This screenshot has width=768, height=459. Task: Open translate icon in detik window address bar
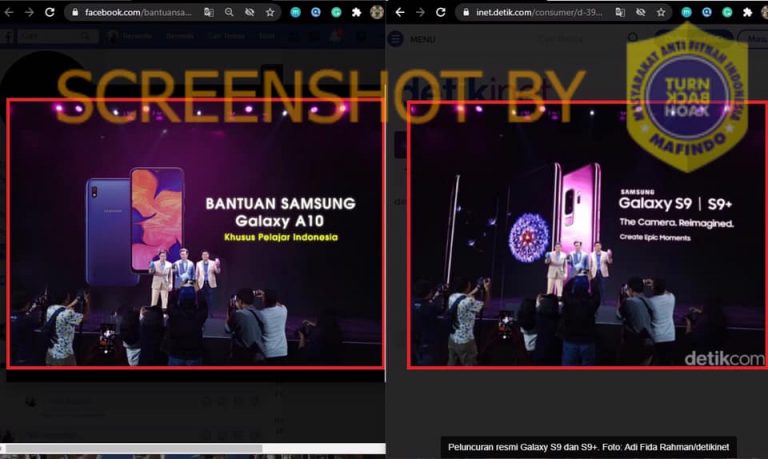pyautogui.click(x=620, y=12)
